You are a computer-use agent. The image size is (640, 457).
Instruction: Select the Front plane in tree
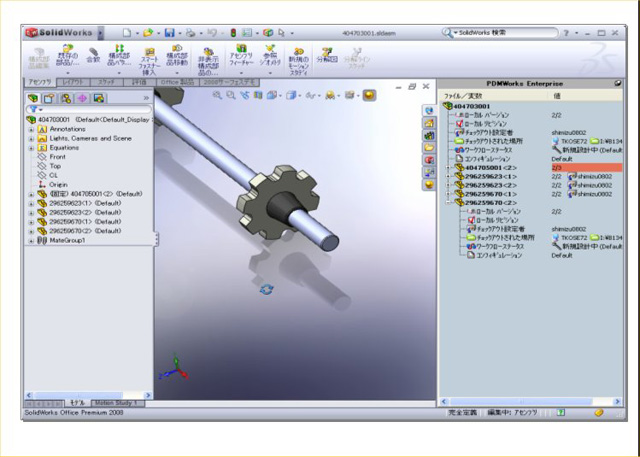(x=57, y=157)
